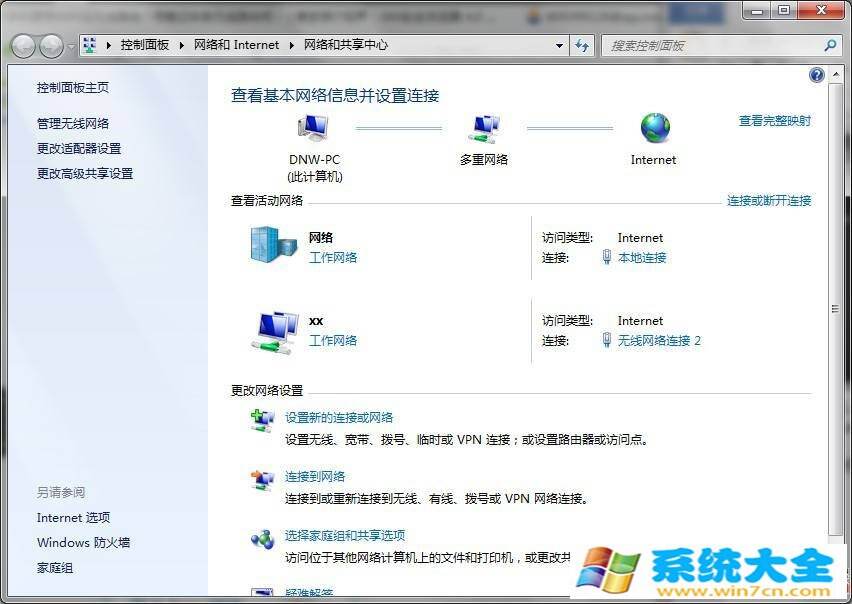Click the plug icon beside 本地连接
Screen dimensions: 852x604
pos(607,257)
